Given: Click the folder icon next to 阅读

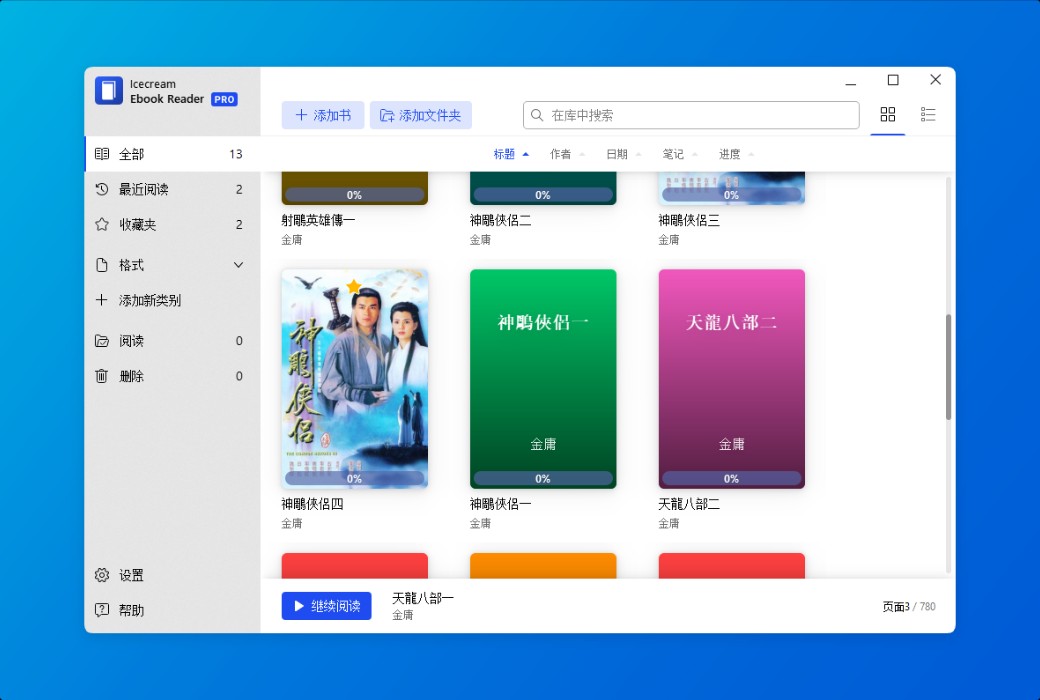Looking at the screenshot, I should pyautogui.click(x=101, y=340).
